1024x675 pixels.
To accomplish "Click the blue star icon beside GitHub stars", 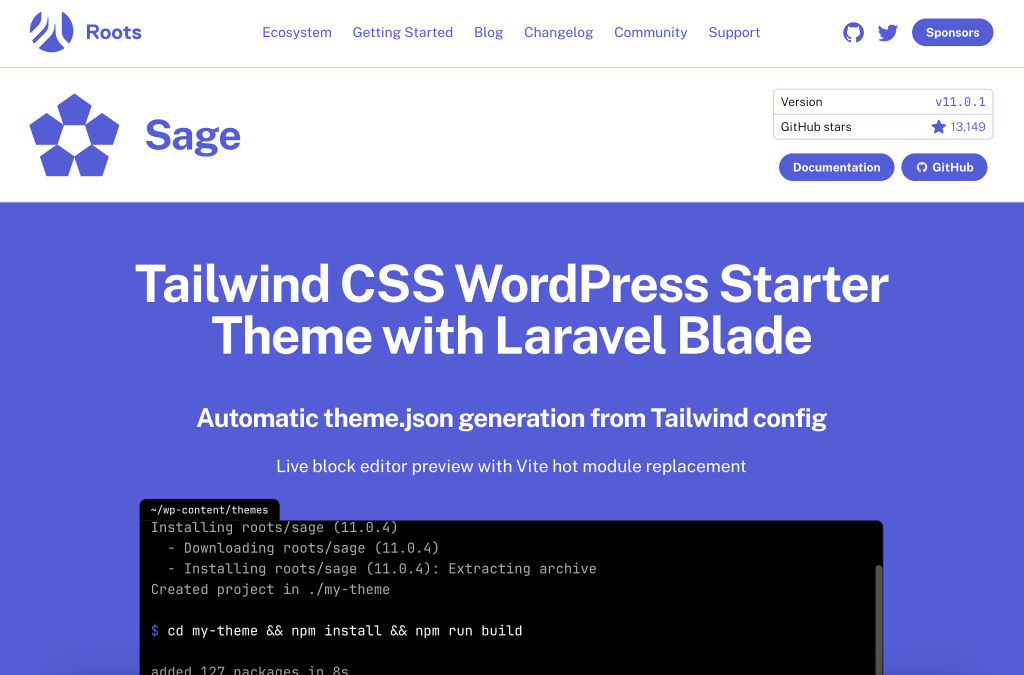I will coord(938,126).
